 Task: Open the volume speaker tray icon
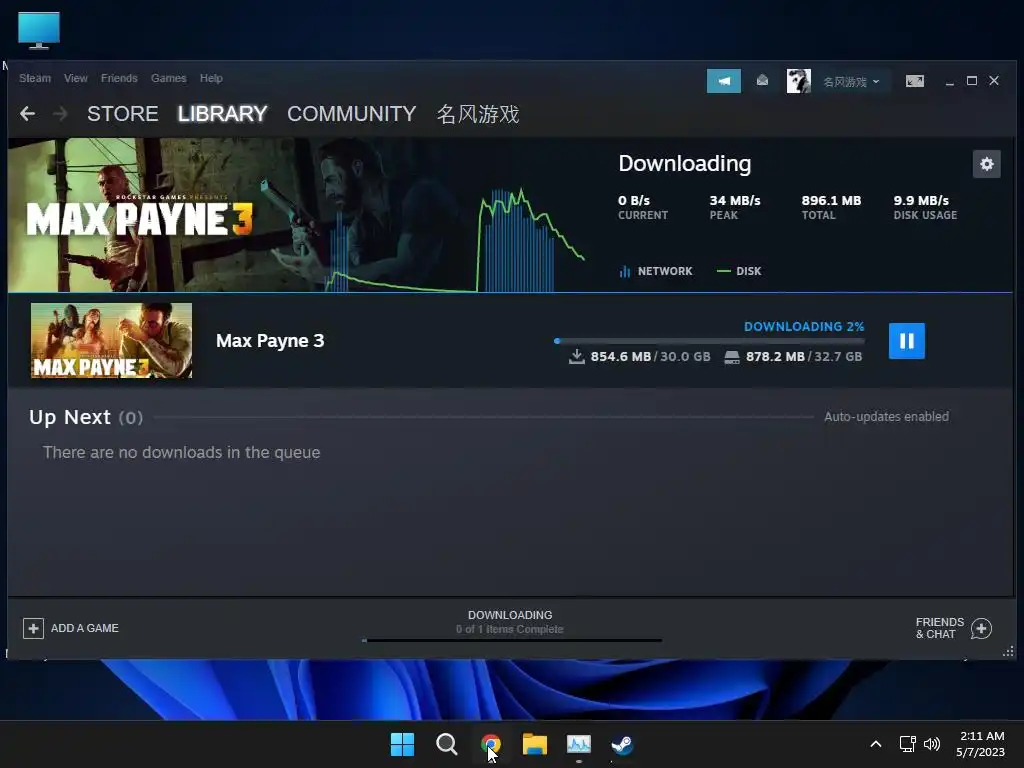coord(932,744)
